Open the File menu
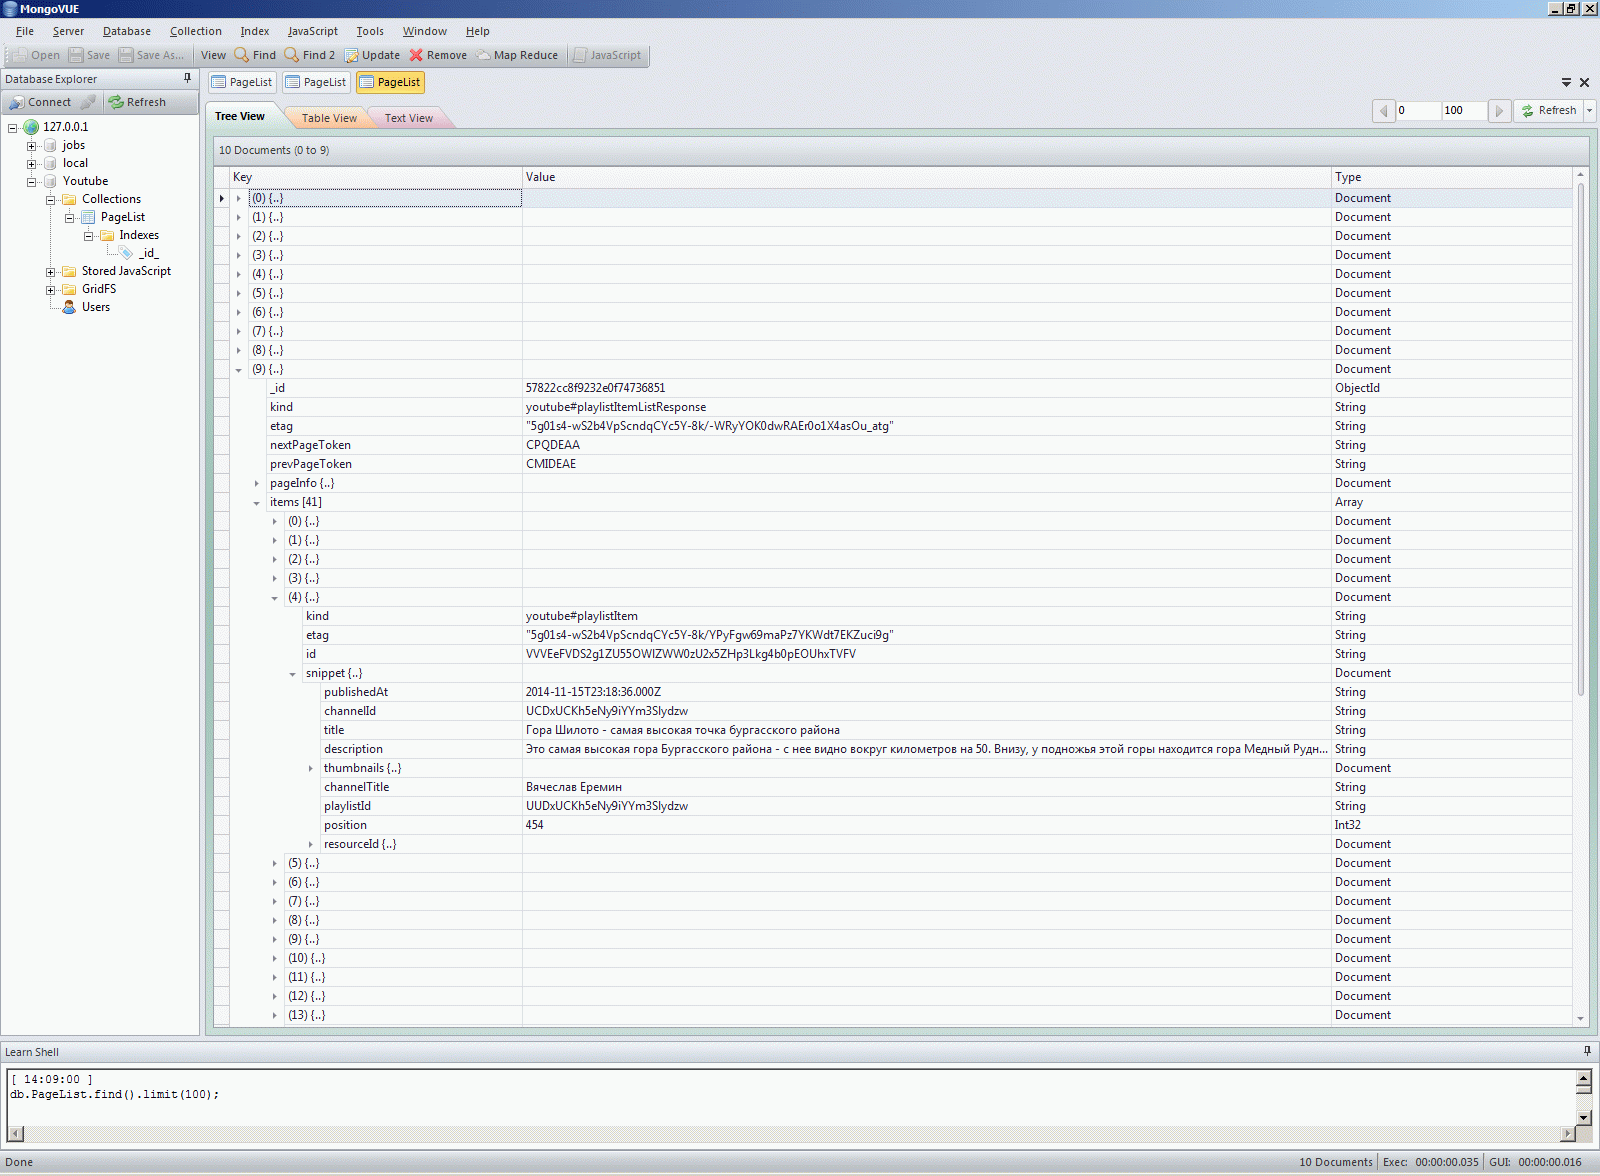 25,31
